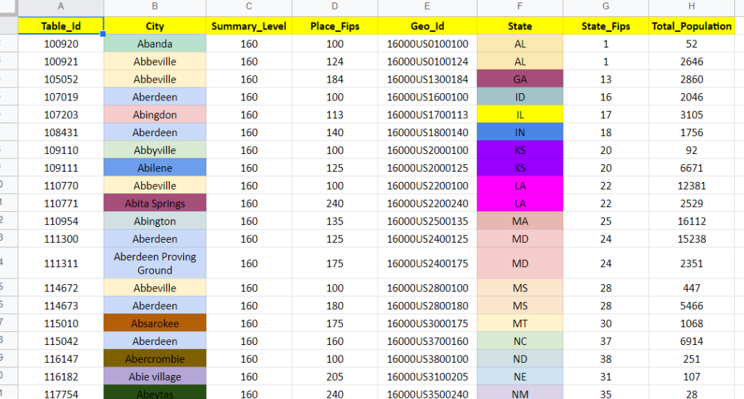The width and height of the screenshot is (744, 399).
Task: Select Place_Fips value 205
Action: click(x=335, y=377)
